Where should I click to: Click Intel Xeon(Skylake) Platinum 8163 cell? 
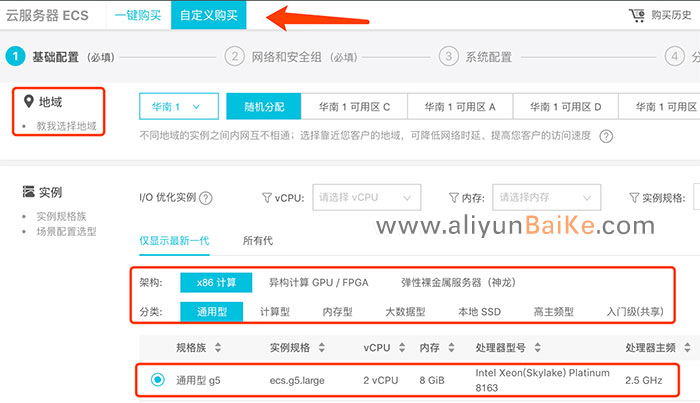click(x=542, y=380)
